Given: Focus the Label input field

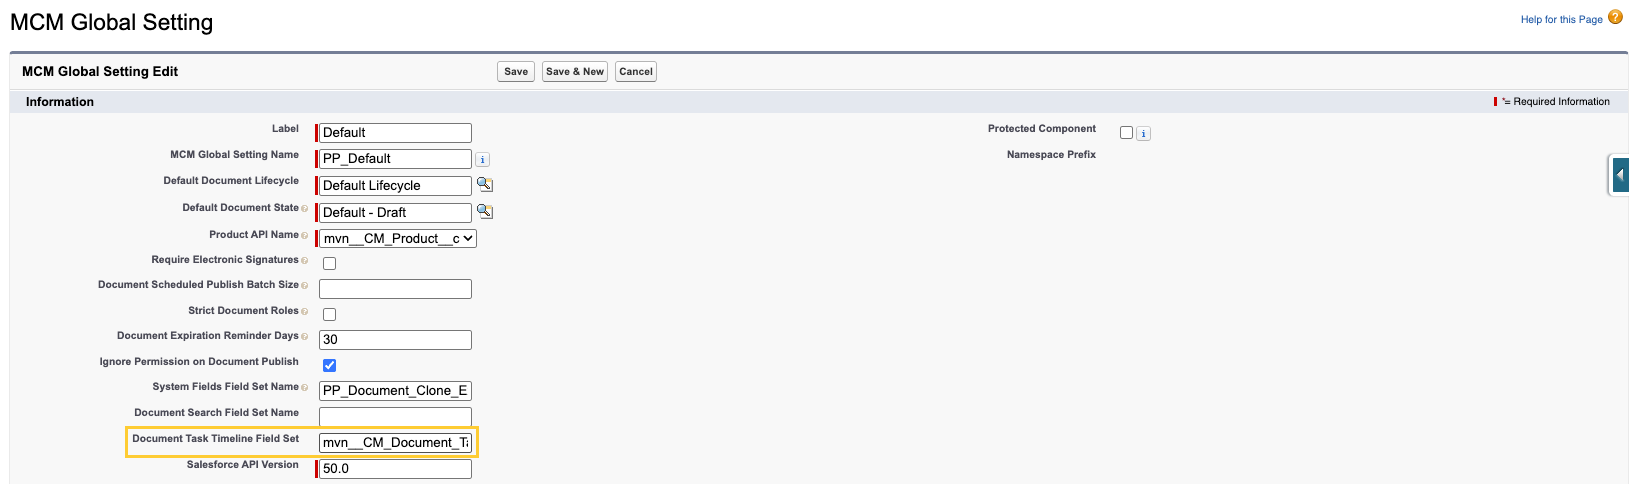Looking at the screenshot, I should (x=395, y=133).
